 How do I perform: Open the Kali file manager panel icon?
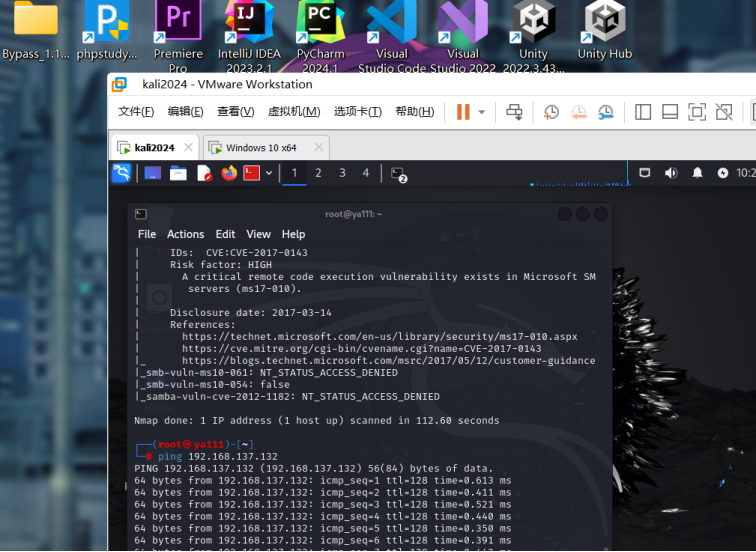(x=178, y=173)
